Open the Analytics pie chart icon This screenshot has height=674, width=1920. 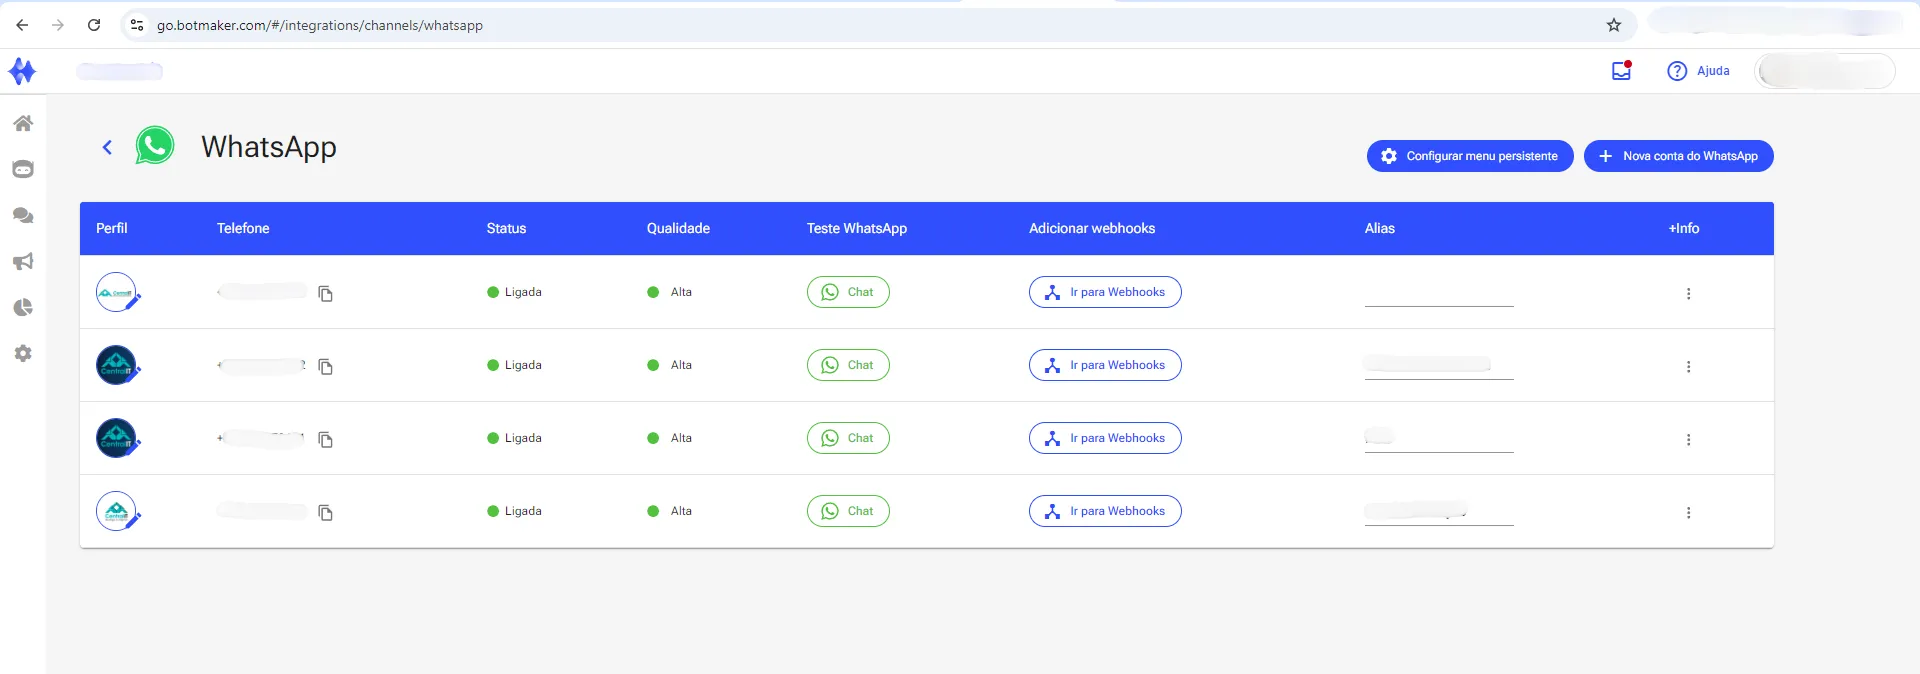click(23, 307)
